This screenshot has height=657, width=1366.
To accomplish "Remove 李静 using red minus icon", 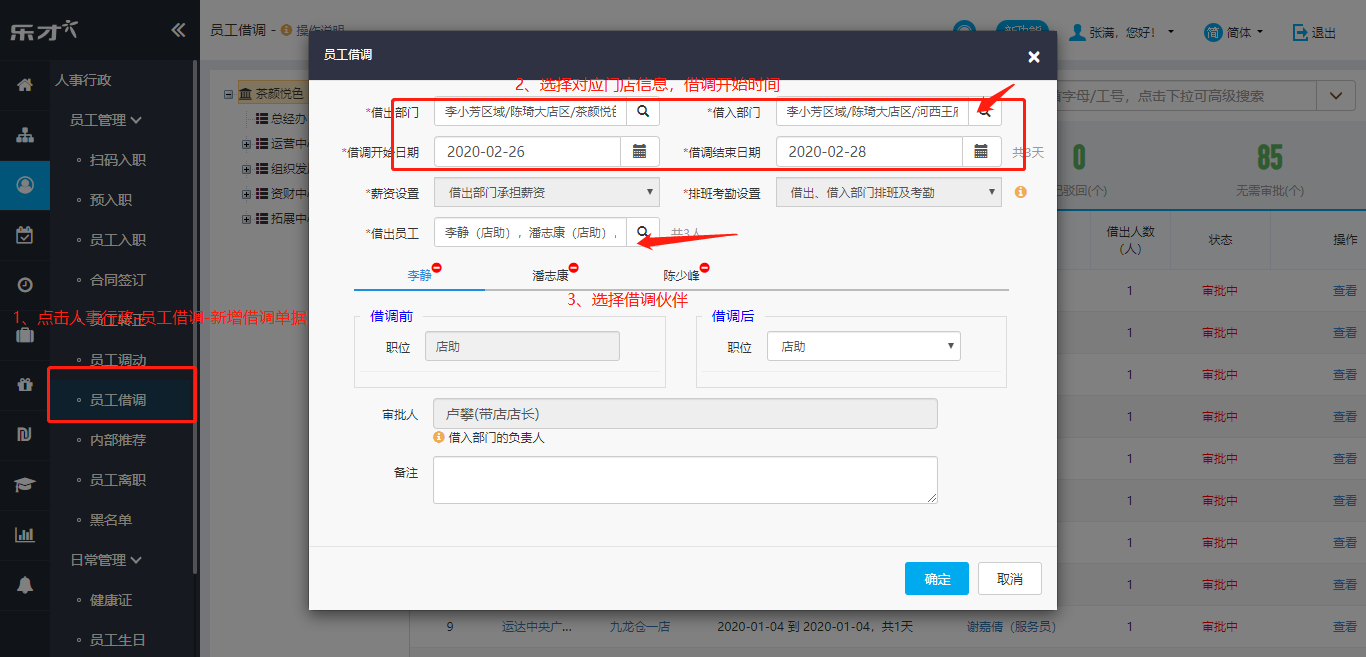I will [437, 268].
